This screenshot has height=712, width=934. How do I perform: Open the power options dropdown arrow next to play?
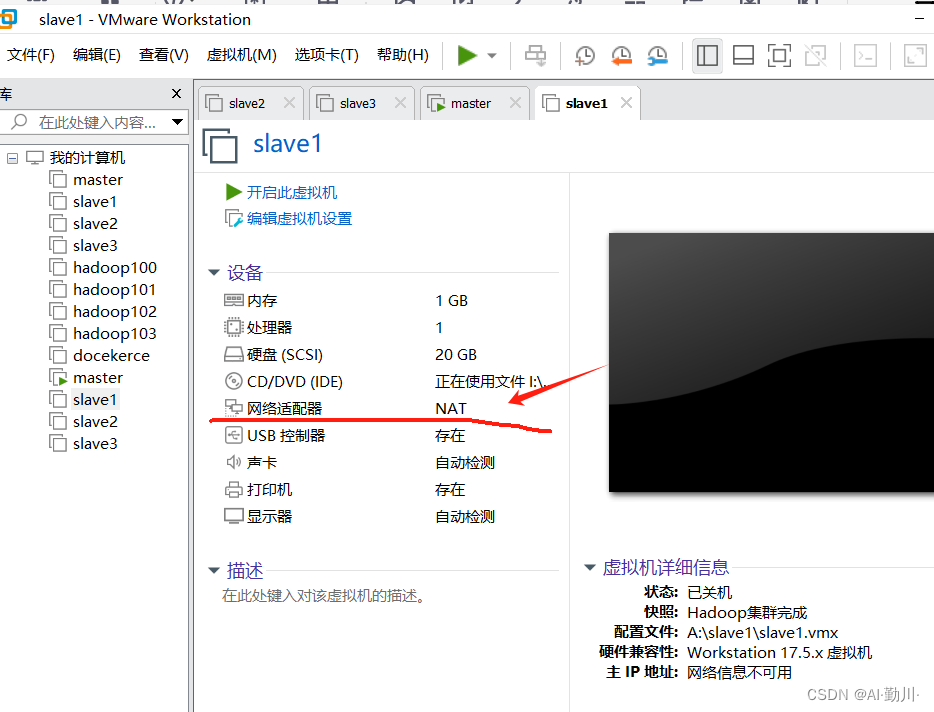[492, 56]
